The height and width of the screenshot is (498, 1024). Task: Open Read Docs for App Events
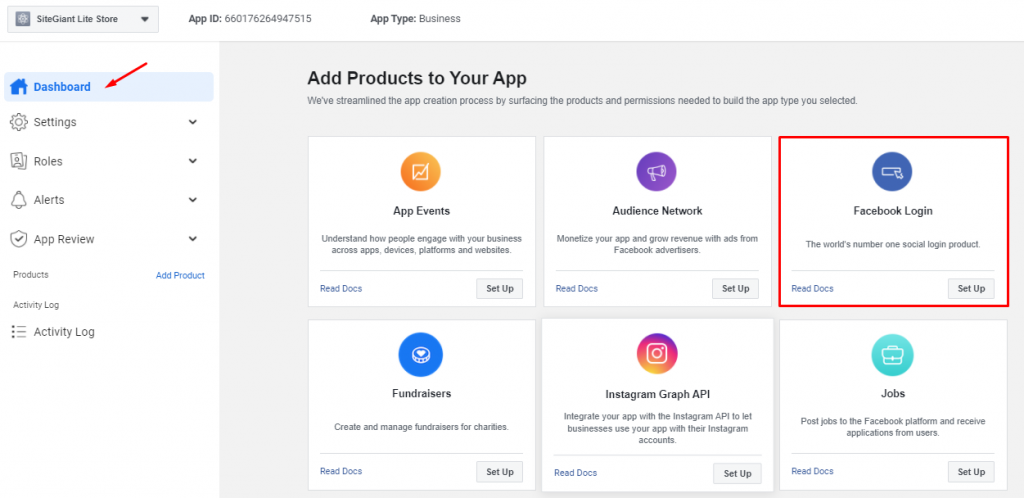click(x=341, y=288)
